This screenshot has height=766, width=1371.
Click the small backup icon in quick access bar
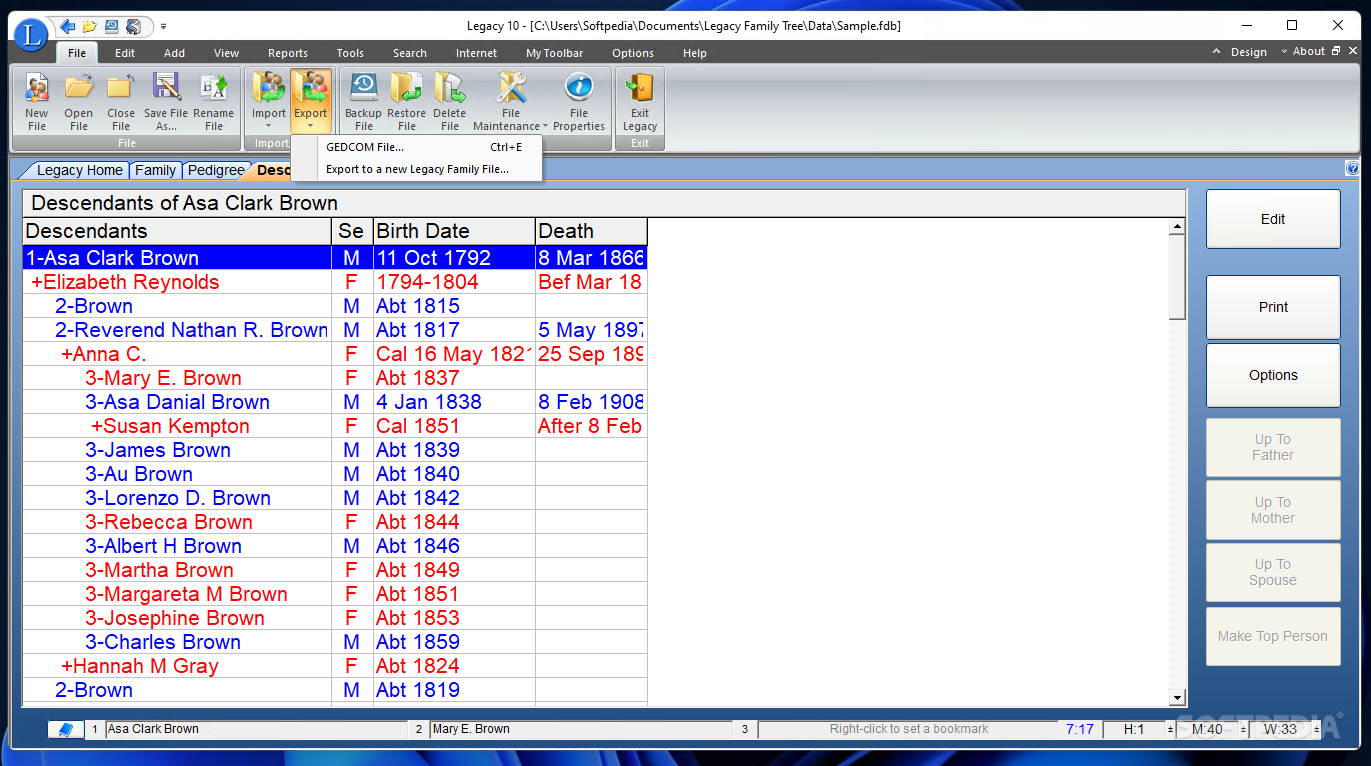(112, 26)
